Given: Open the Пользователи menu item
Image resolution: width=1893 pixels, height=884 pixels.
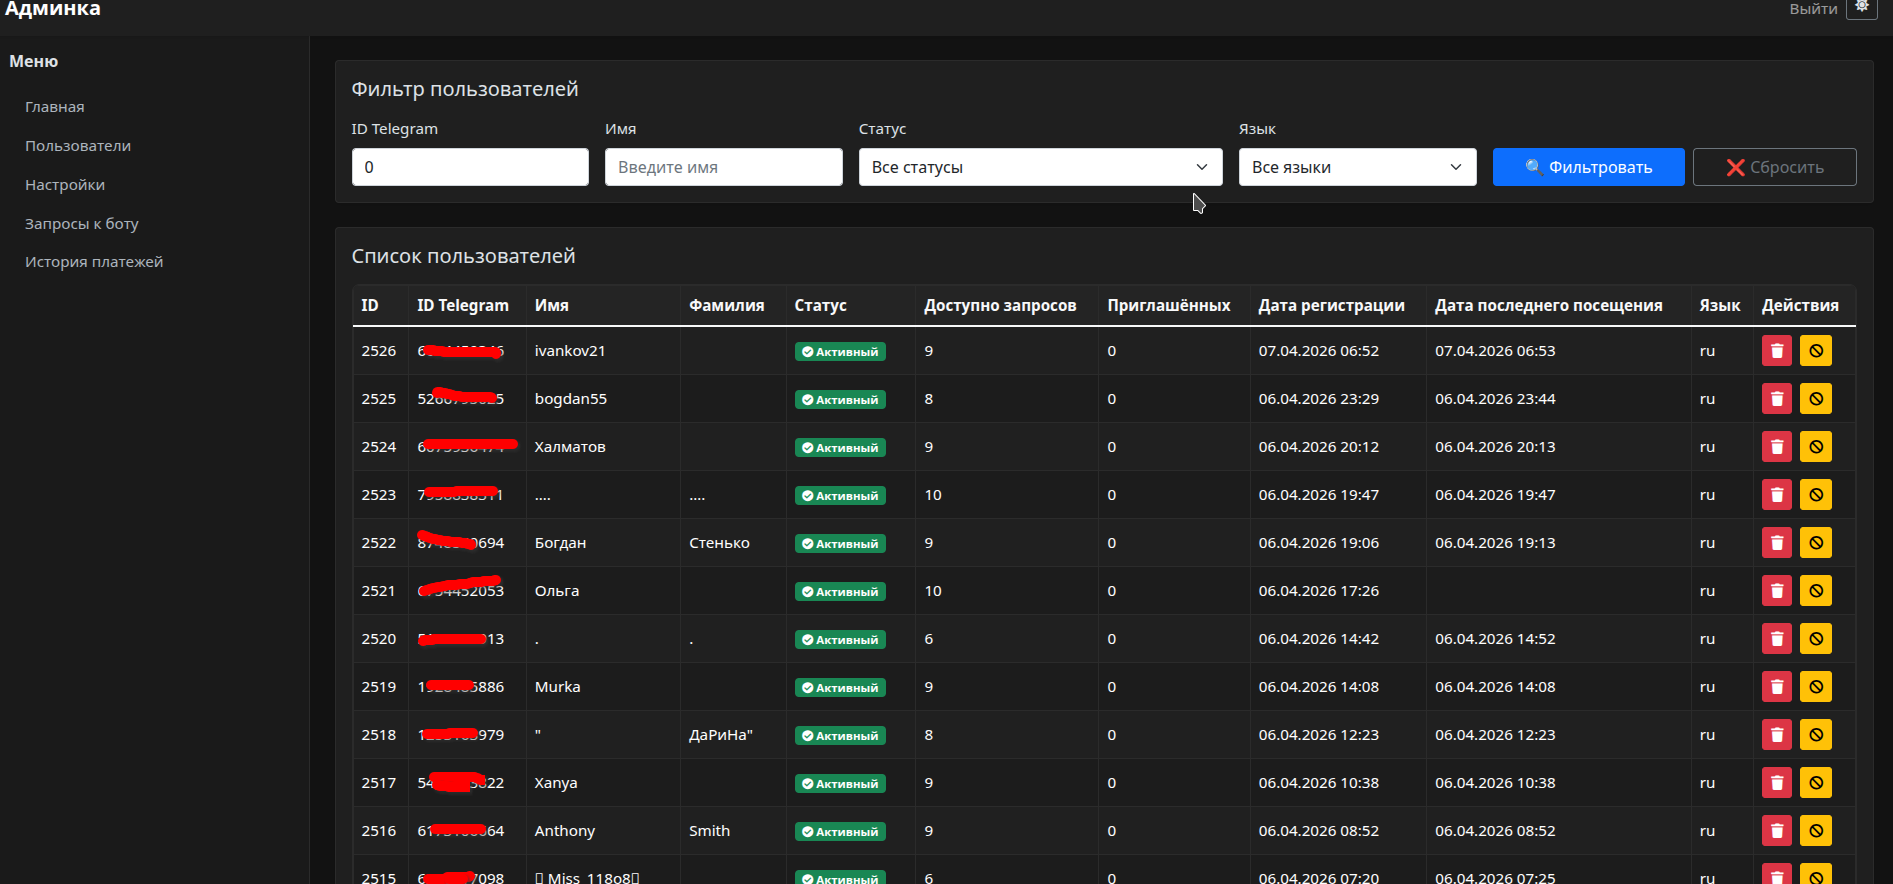Looking at the screenshot, I should [78, 146].
